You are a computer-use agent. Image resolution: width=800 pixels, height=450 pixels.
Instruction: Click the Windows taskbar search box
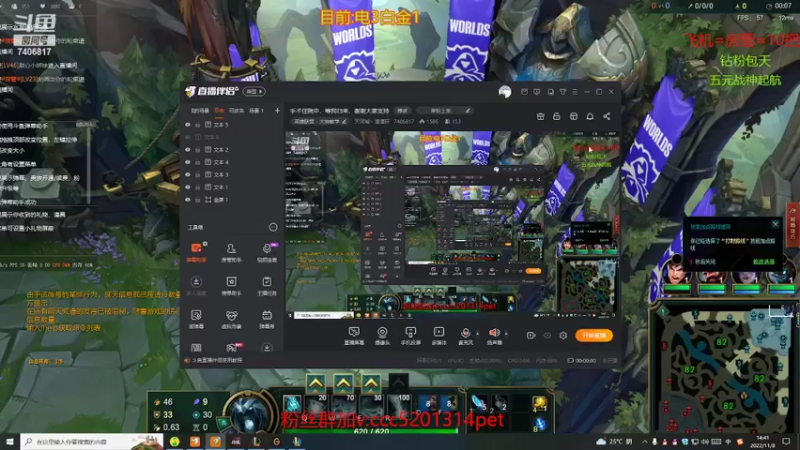[x=92, y=441]
